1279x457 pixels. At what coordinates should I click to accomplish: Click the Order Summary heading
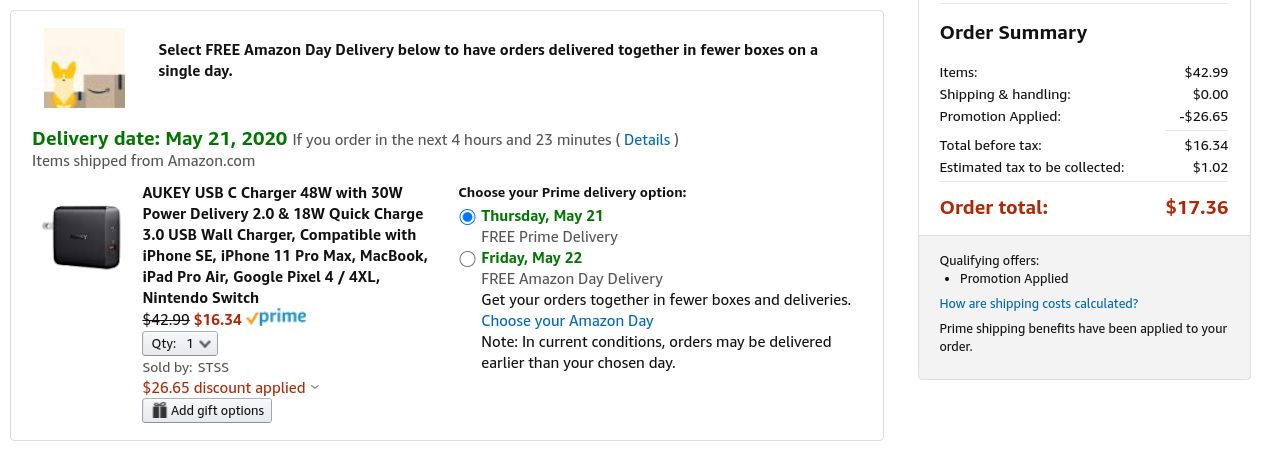tap(1013, 33)
